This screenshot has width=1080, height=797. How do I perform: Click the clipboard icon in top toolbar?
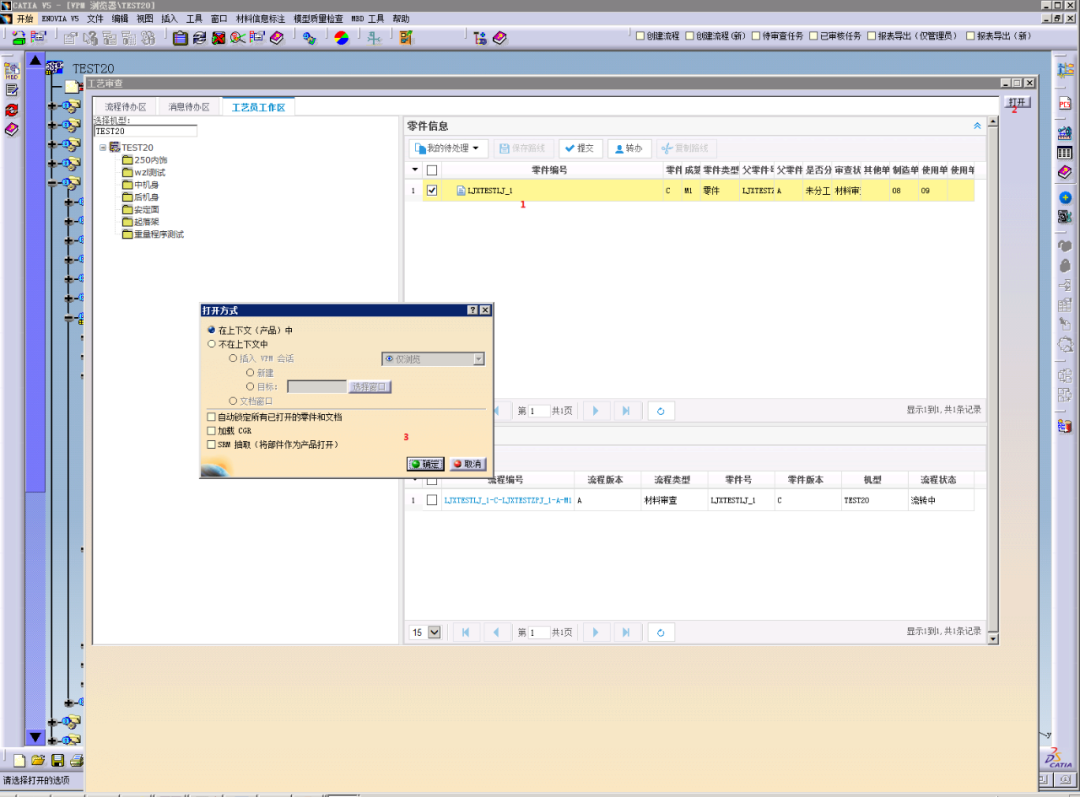180,38
